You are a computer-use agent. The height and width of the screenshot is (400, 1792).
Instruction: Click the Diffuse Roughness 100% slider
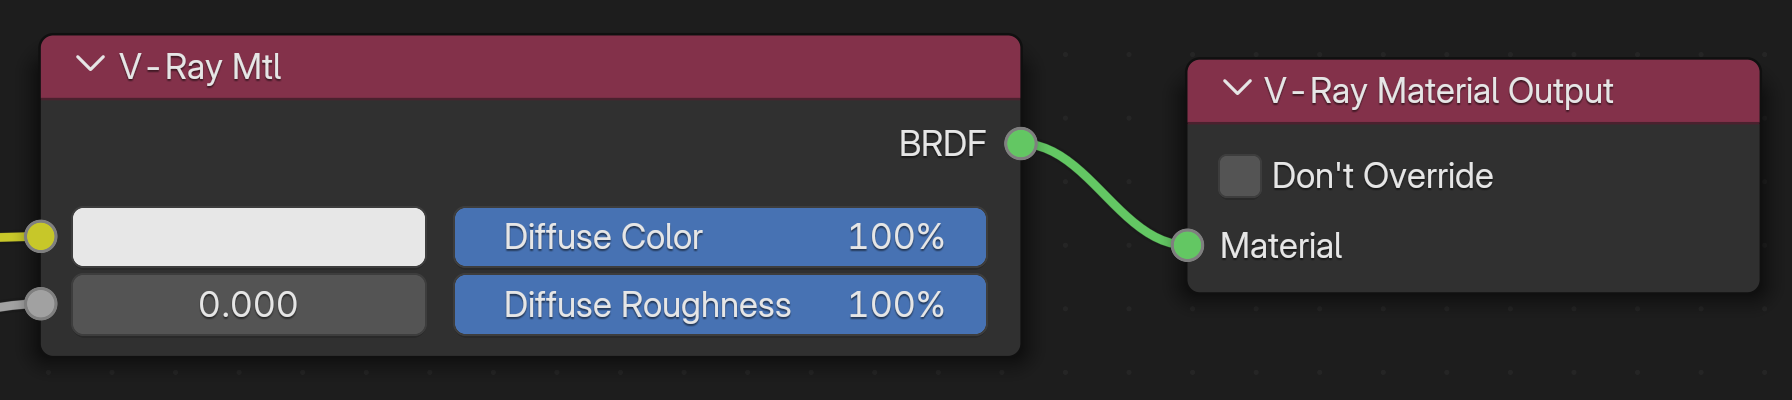[720, 305]
